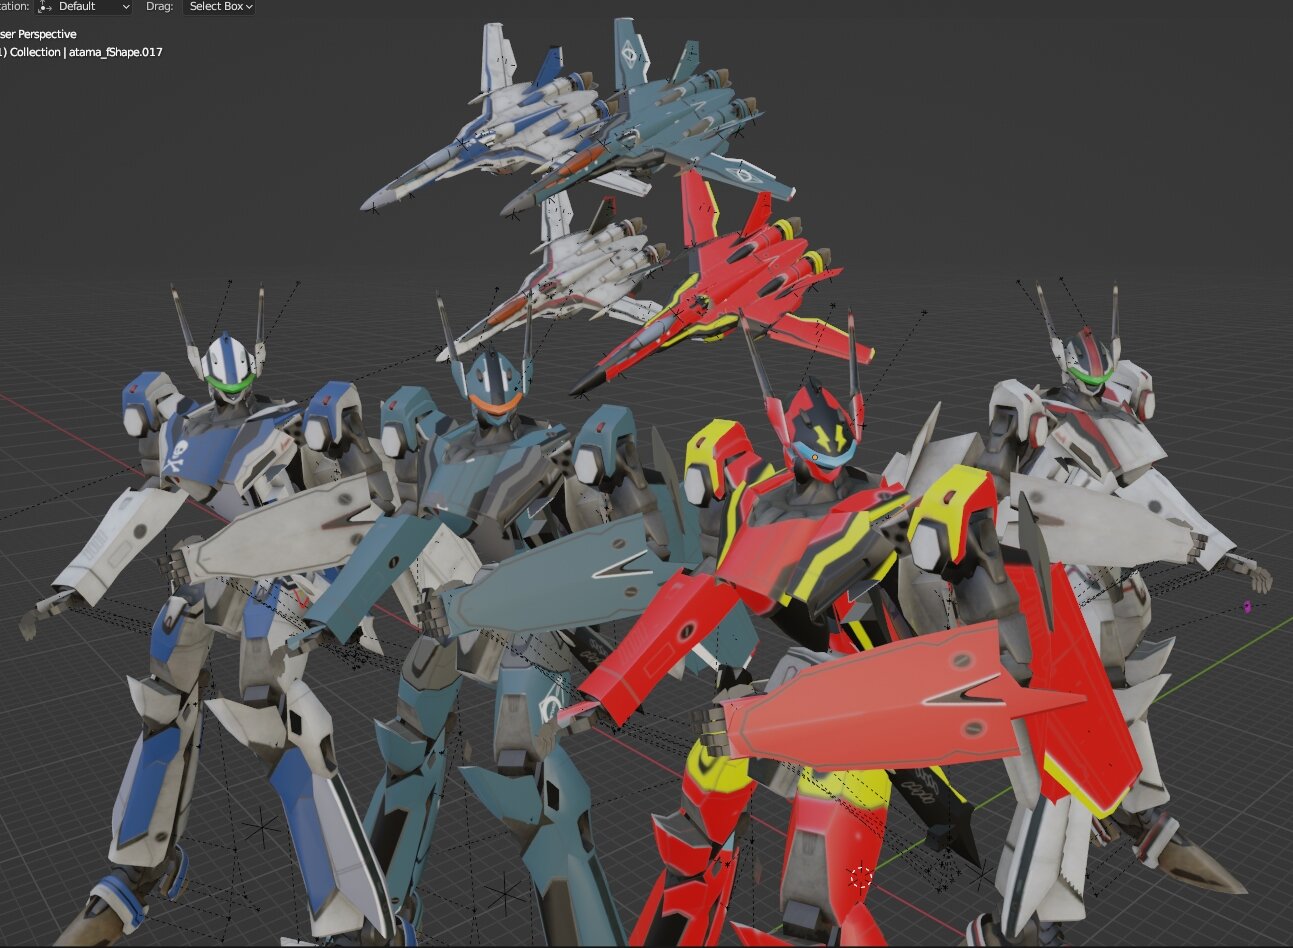Click the 'Collection | atama_fShape.017' label
Viewport: 1293px width, 948px height.
[x=81, y=52]
